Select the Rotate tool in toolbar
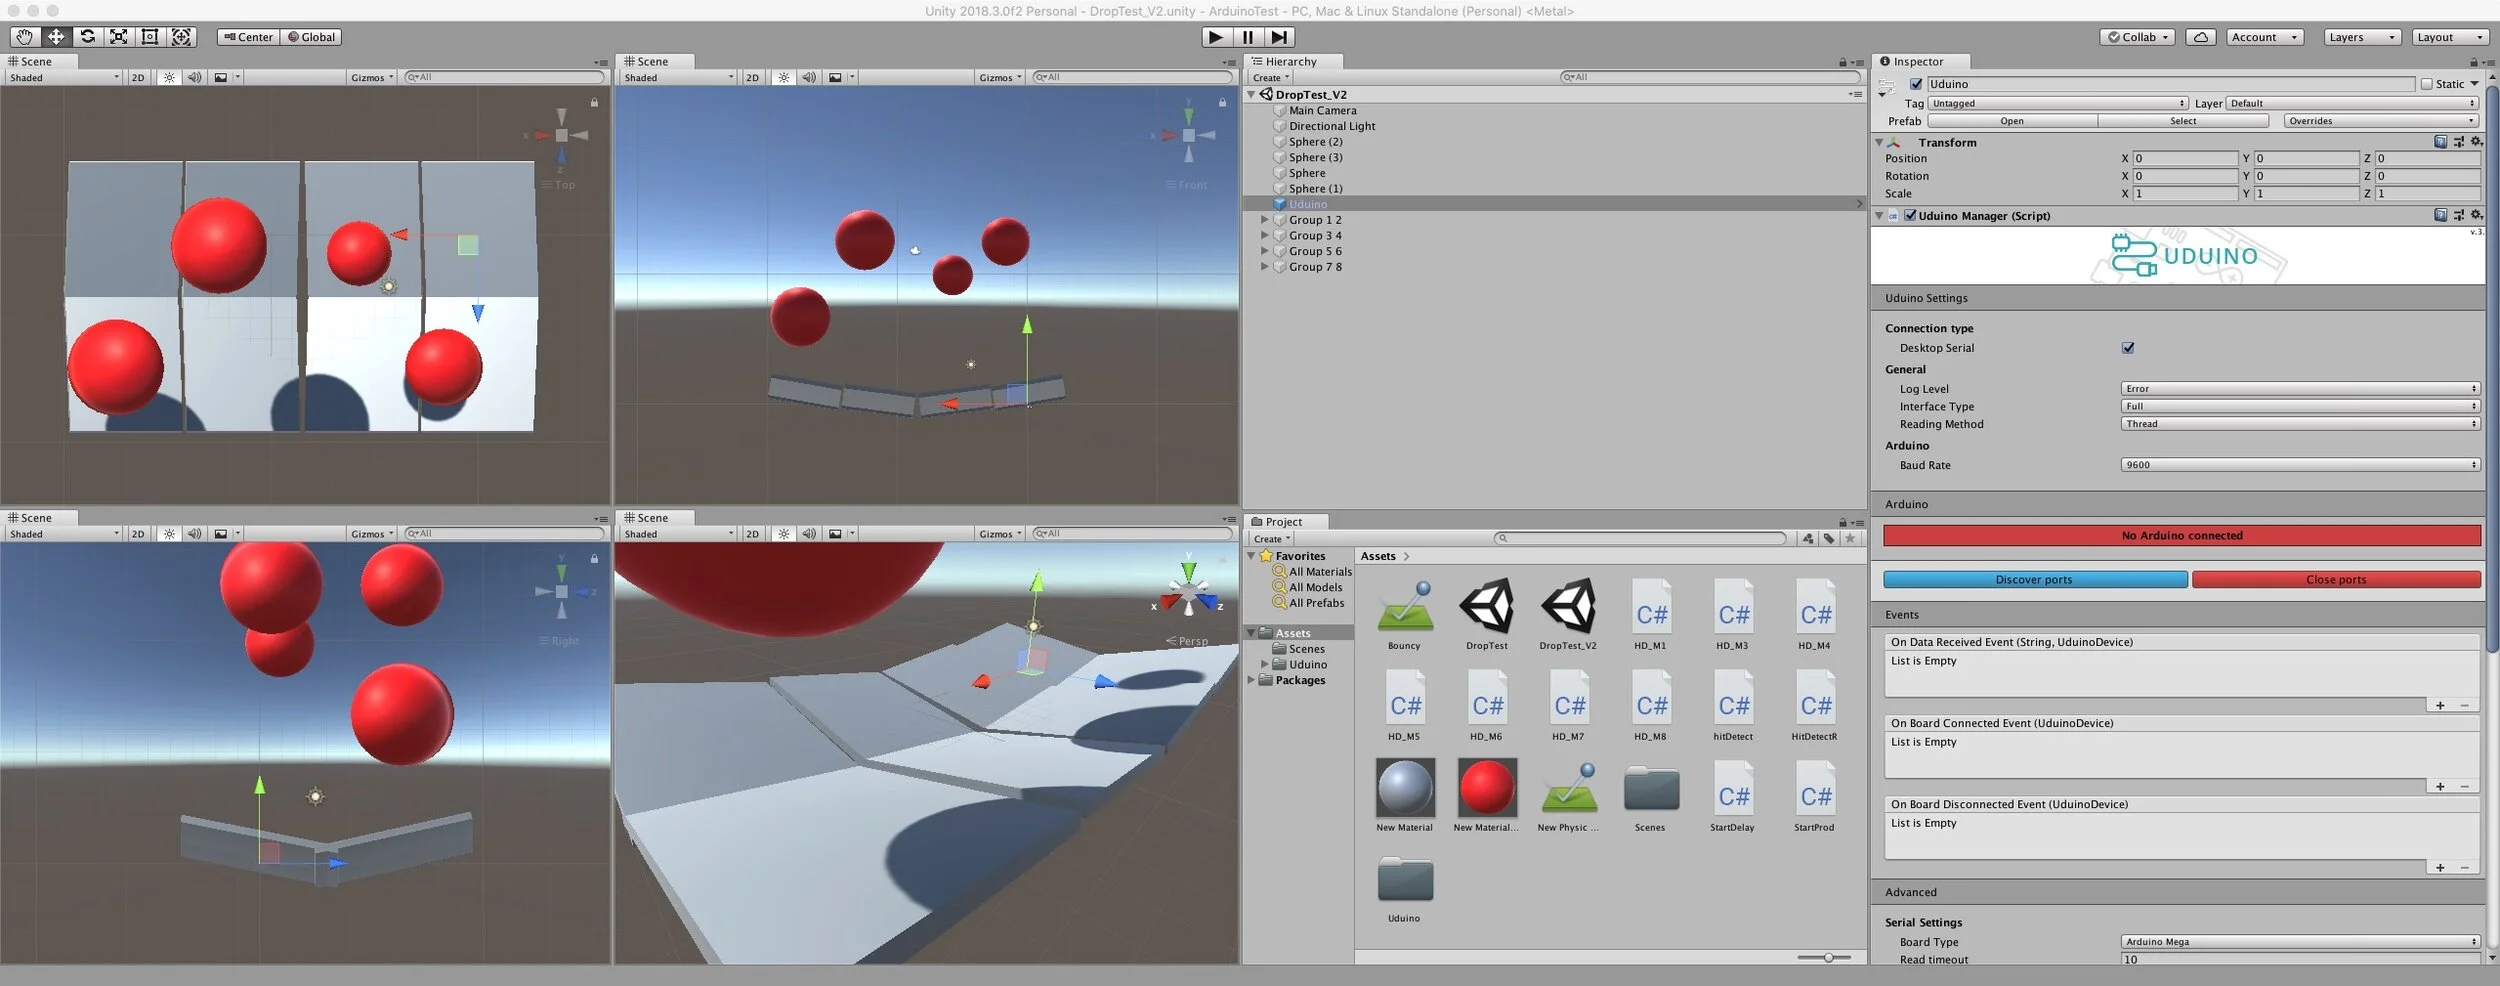Image resolution: width=2500 pixels, height=986 pixels. tap(88, 37)
